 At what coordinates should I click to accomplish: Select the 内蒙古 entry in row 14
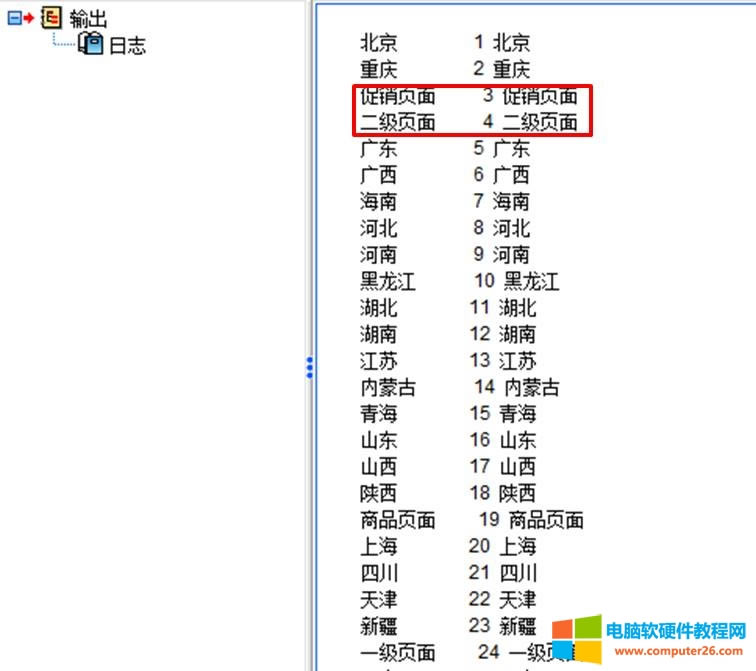388,388
